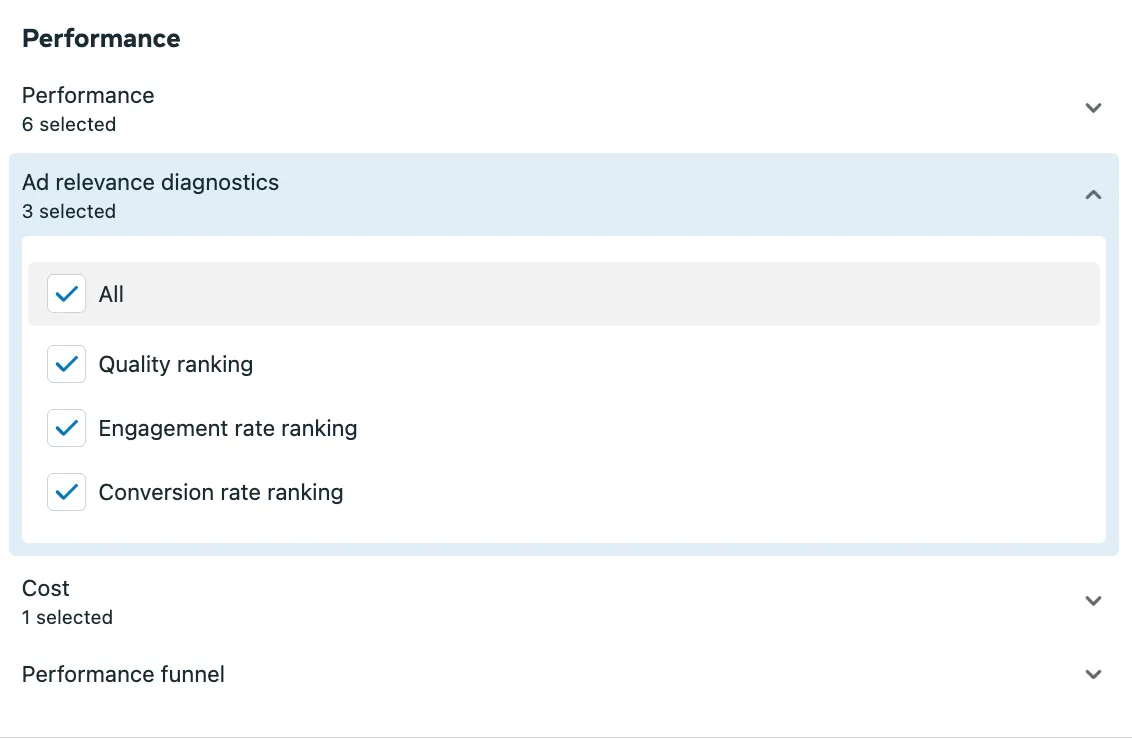Click the Quality ranking label text

175,364
